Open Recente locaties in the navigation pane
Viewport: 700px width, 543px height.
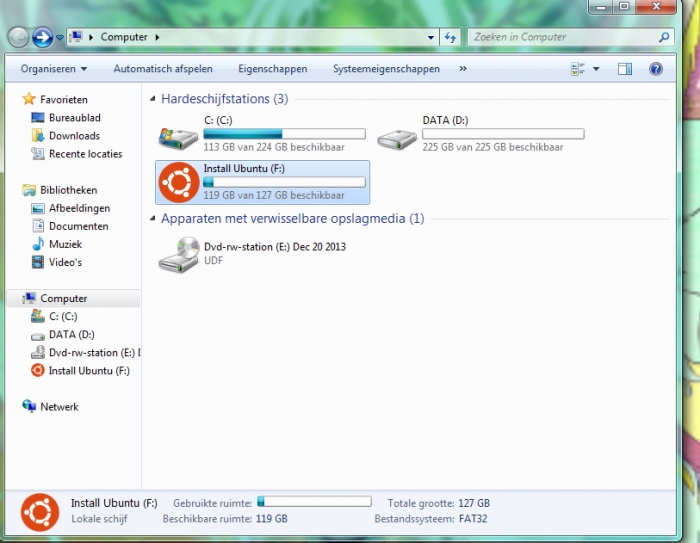86,154
